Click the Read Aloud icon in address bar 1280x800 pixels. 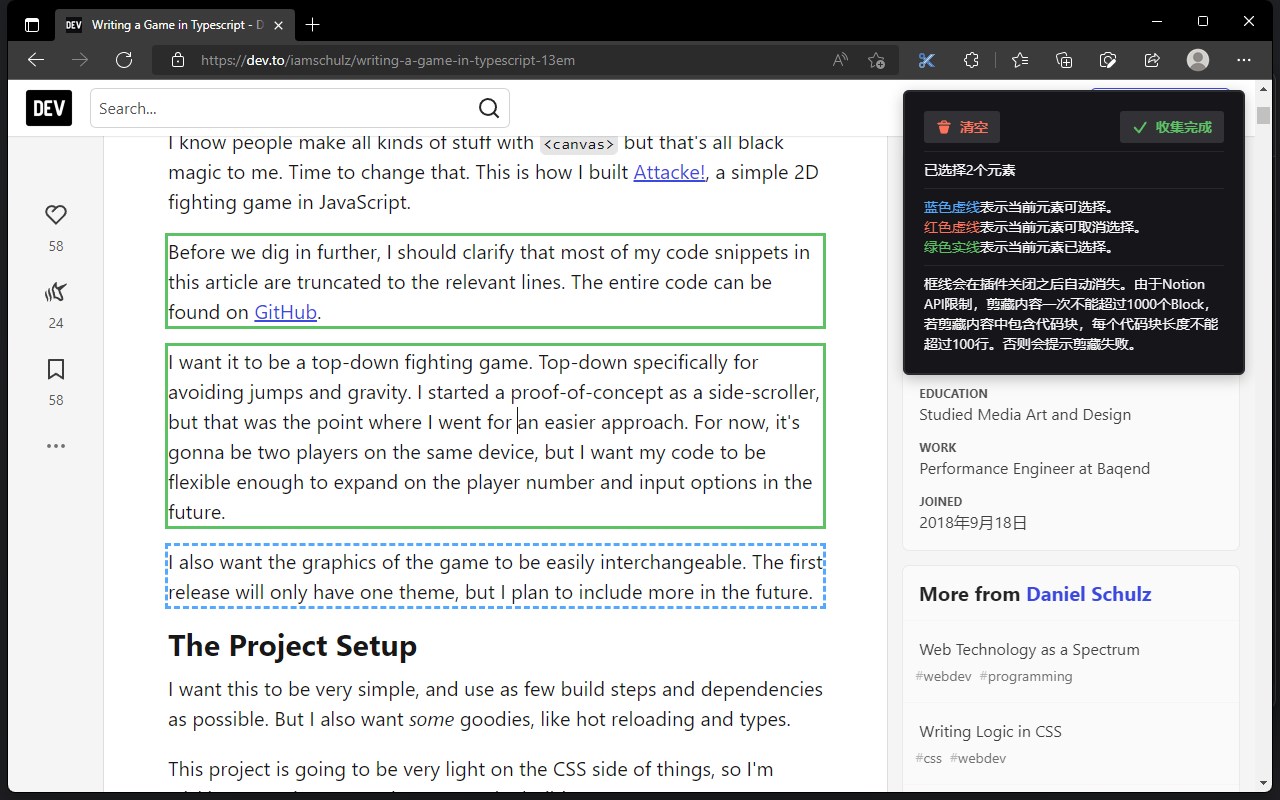pyautogui.click(x=840, y=60)
